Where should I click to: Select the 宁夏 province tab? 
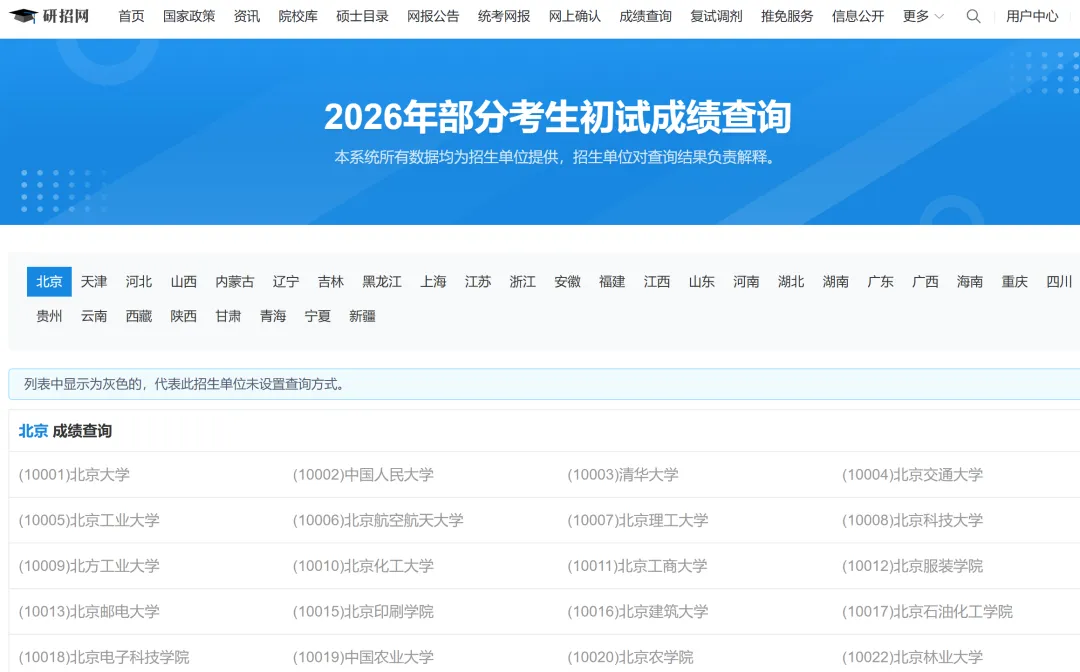318,316
